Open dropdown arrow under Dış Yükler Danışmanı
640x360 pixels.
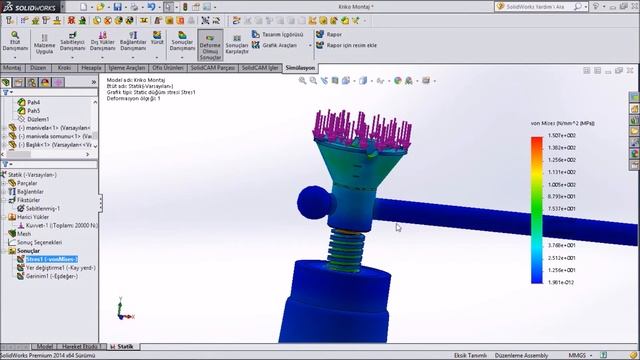[x=102, y=58]
